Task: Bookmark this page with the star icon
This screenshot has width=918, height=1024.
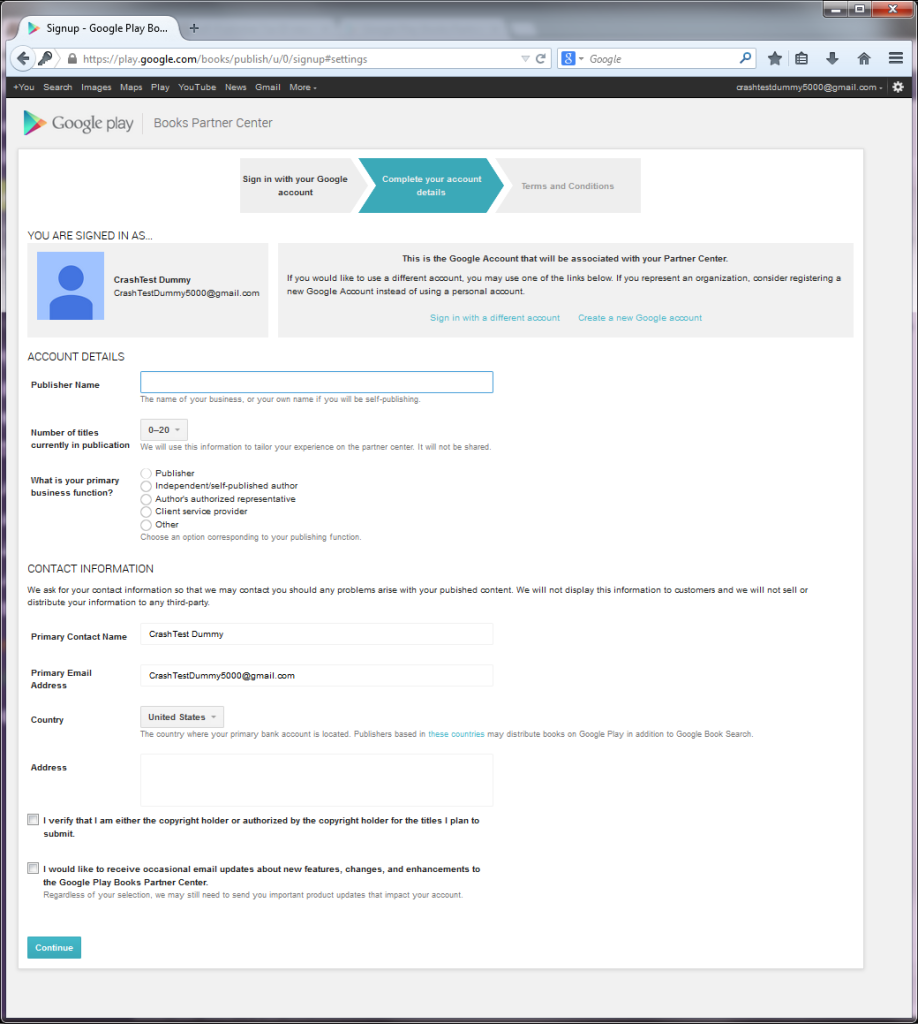Action: point(774,59)
